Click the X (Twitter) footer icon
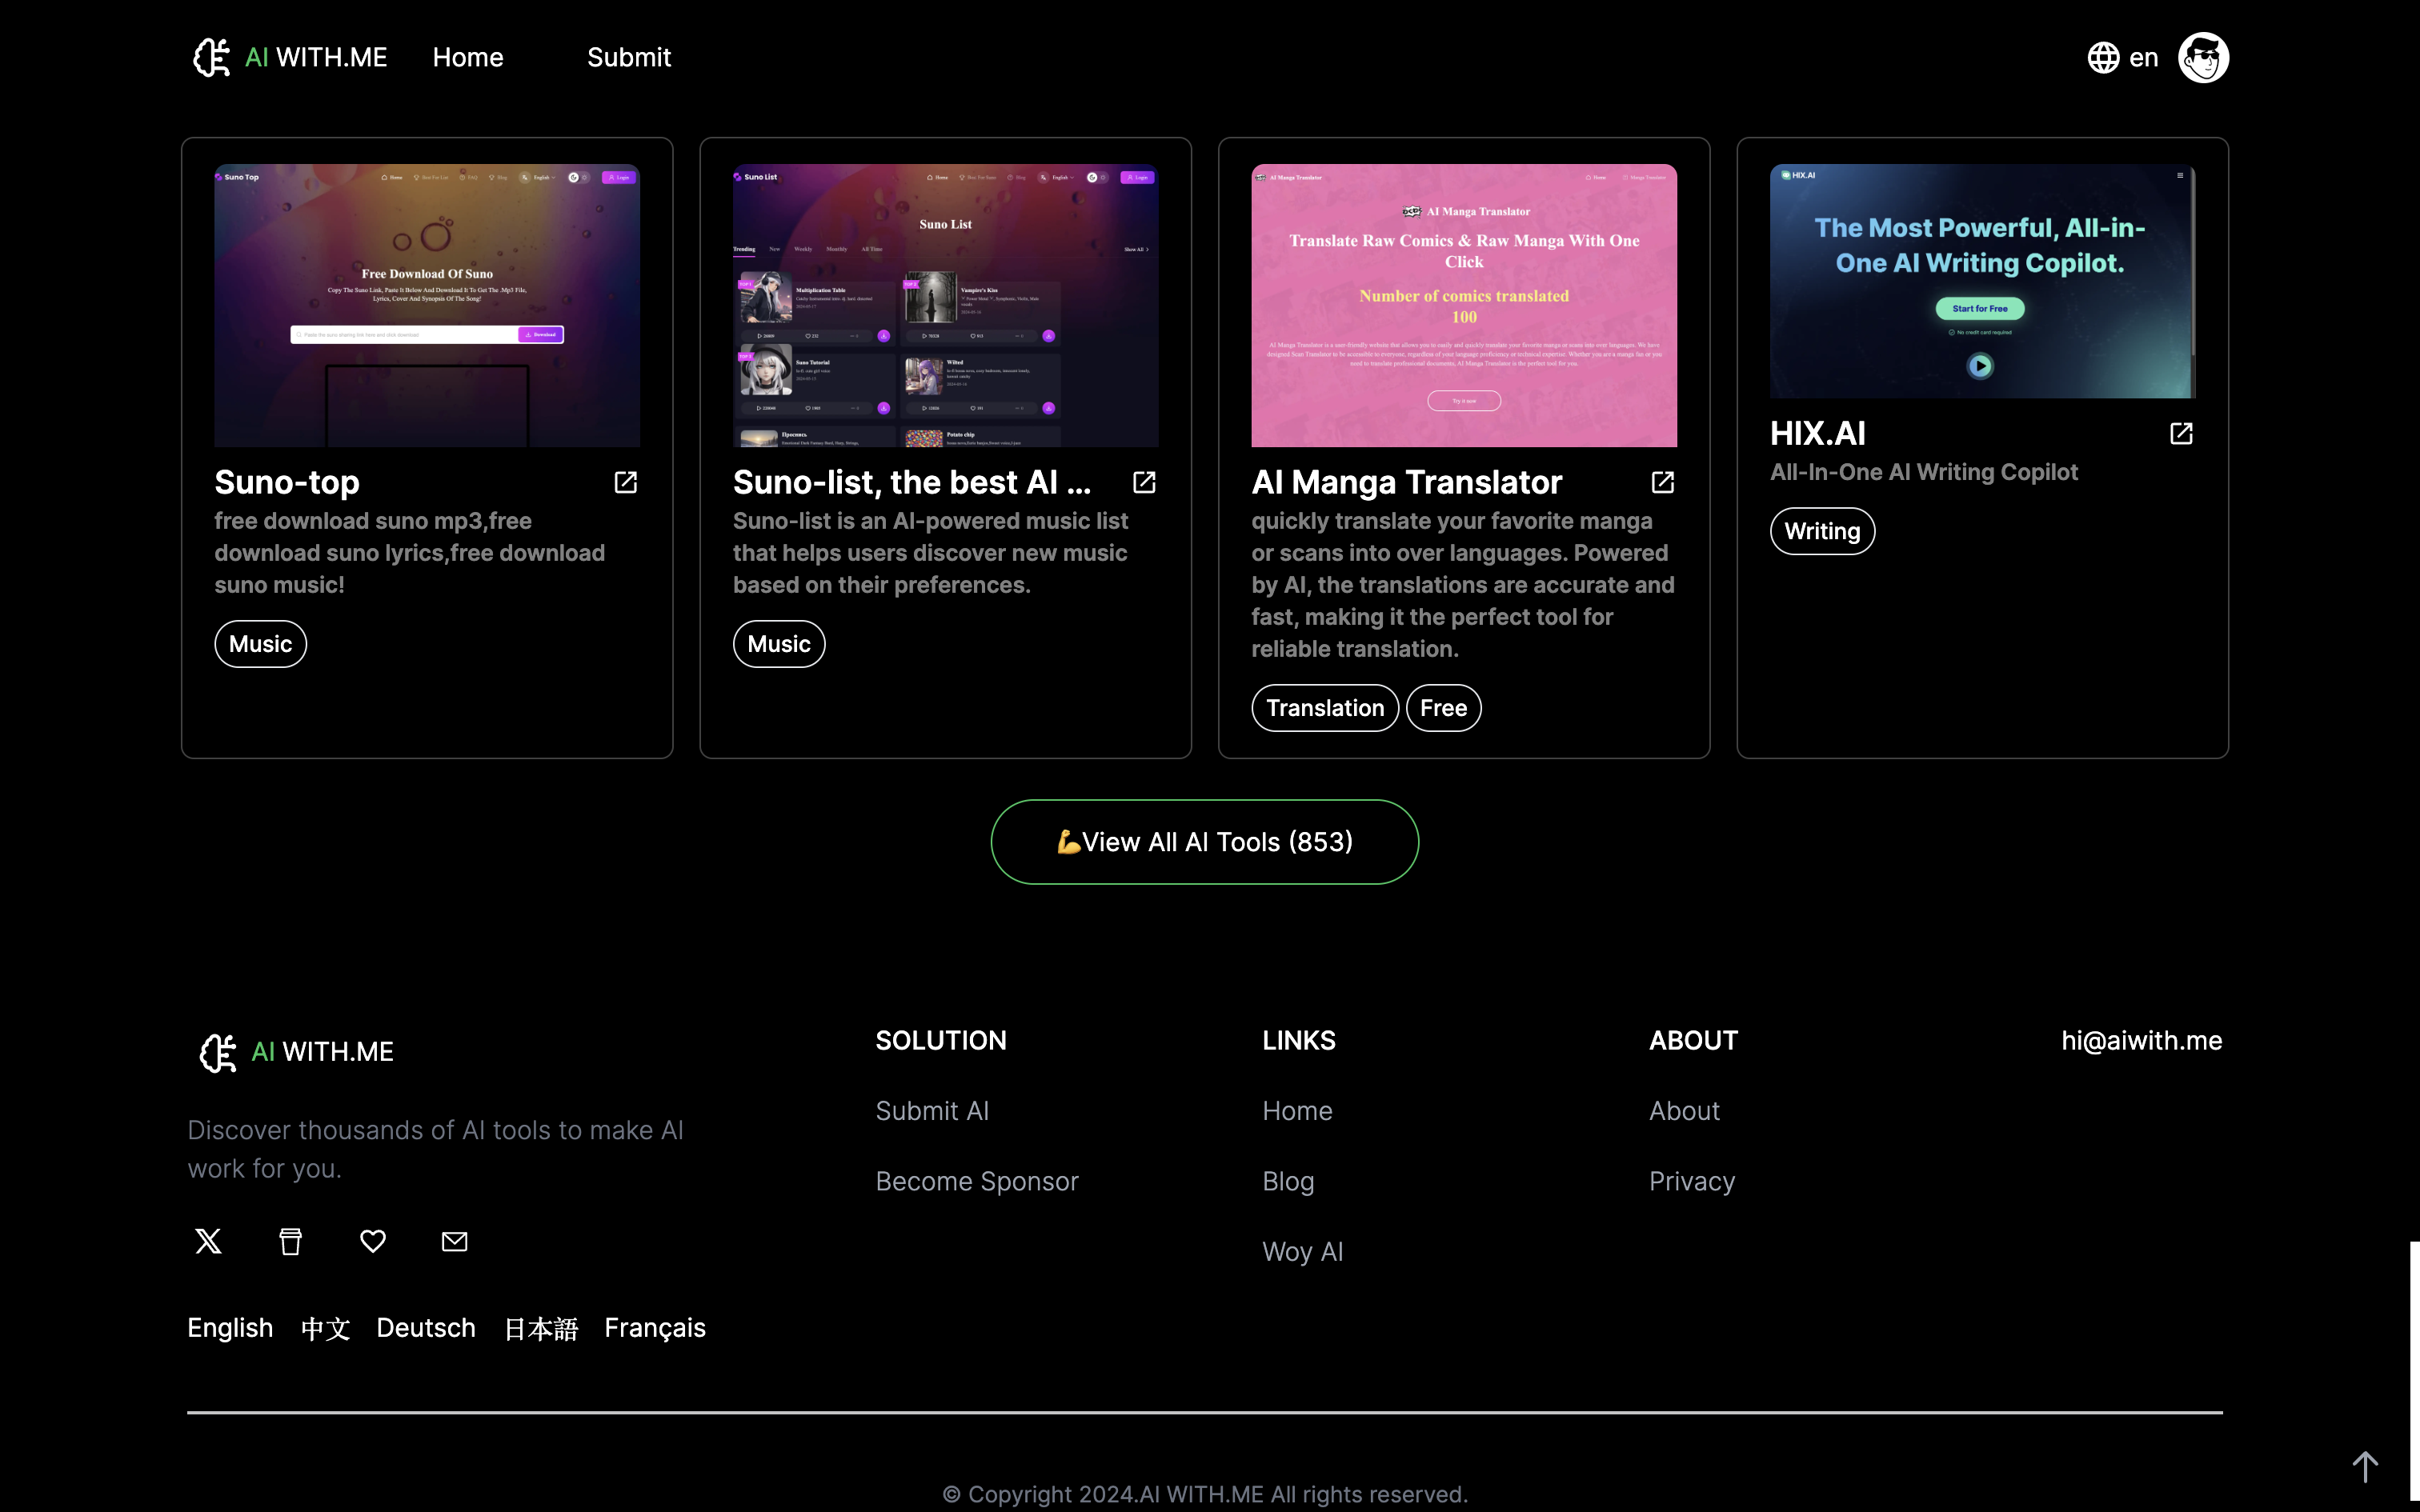Viewport: 2420px width, 1512px height. [208, 1241]
